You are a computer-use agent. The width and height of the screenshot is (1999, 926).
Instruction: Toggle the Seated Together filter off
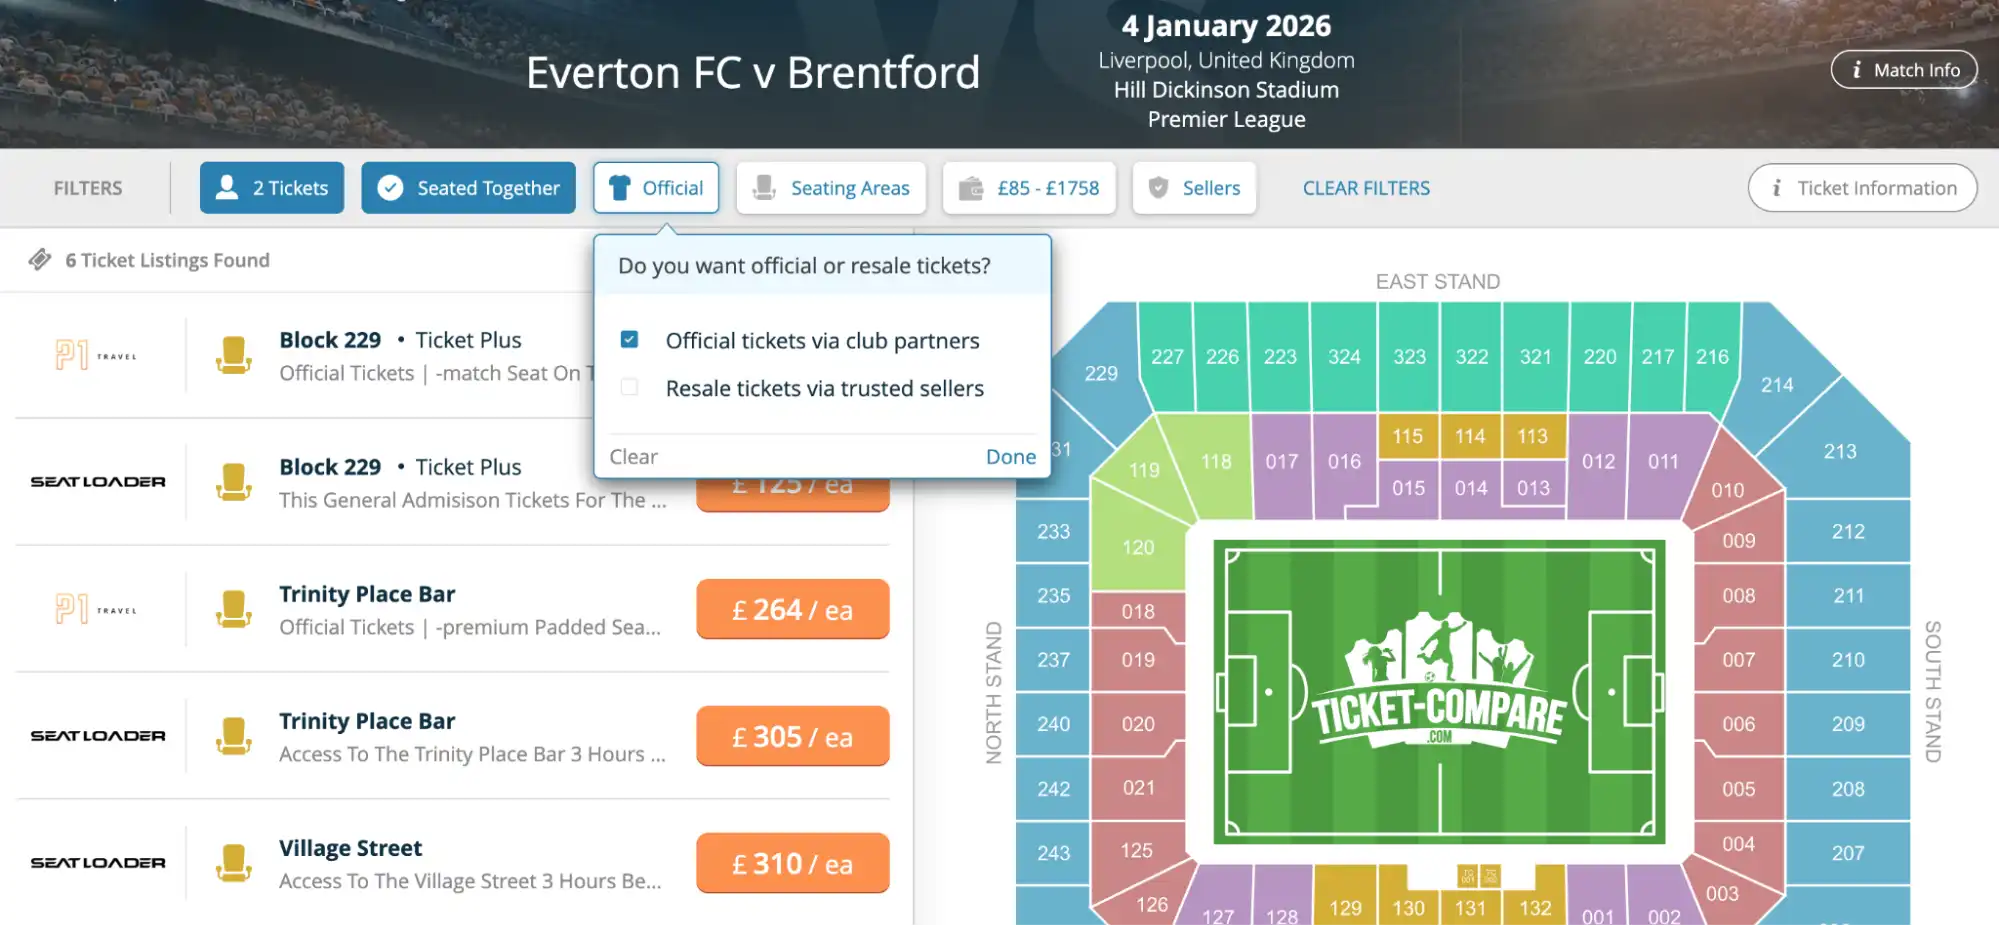468,187
